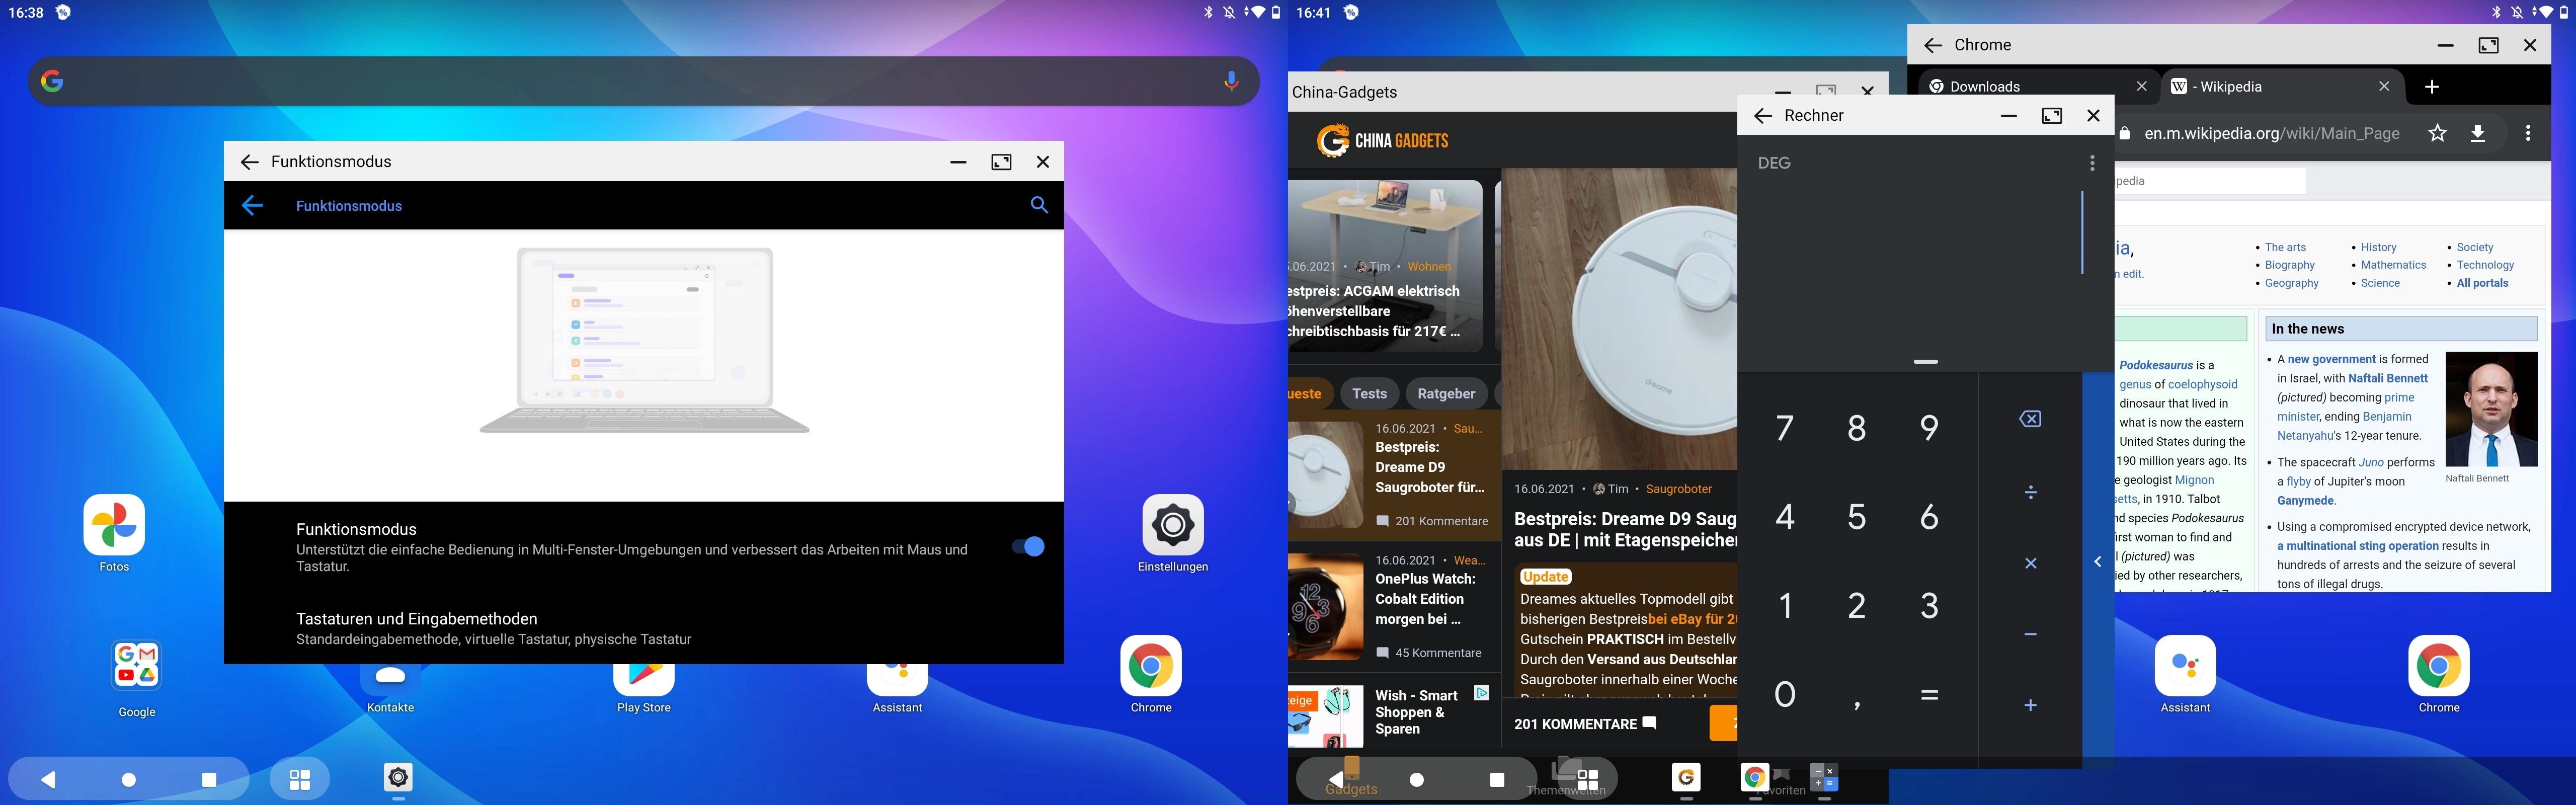This screenshot has width=2576, height=805.
Task: Open The arts portal link
Action: pos(2285,247)
